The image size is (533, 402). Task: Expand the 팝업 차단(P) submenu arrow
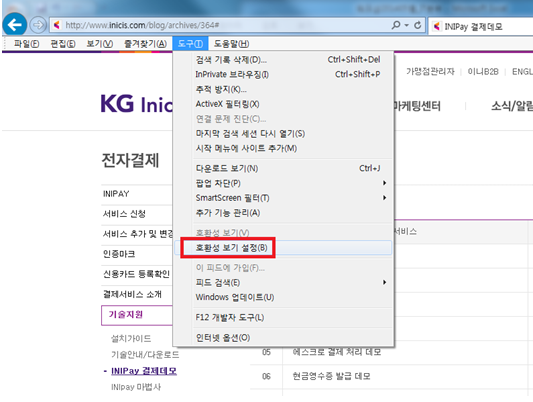tap(384, 183)
